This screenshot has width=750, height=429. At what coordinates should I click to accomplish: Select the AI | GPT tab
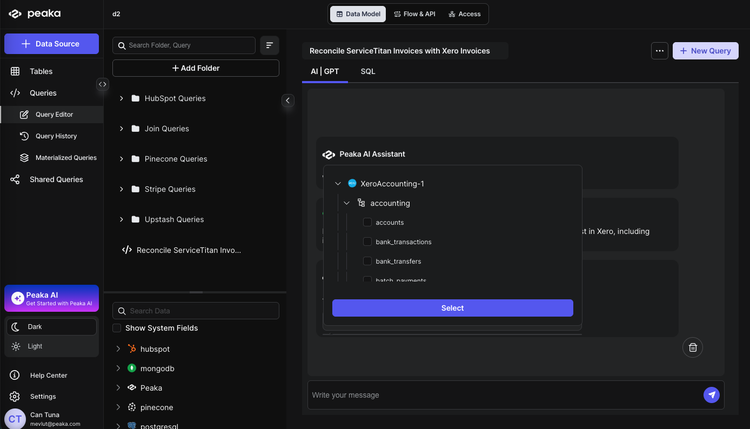click(325, 71)
